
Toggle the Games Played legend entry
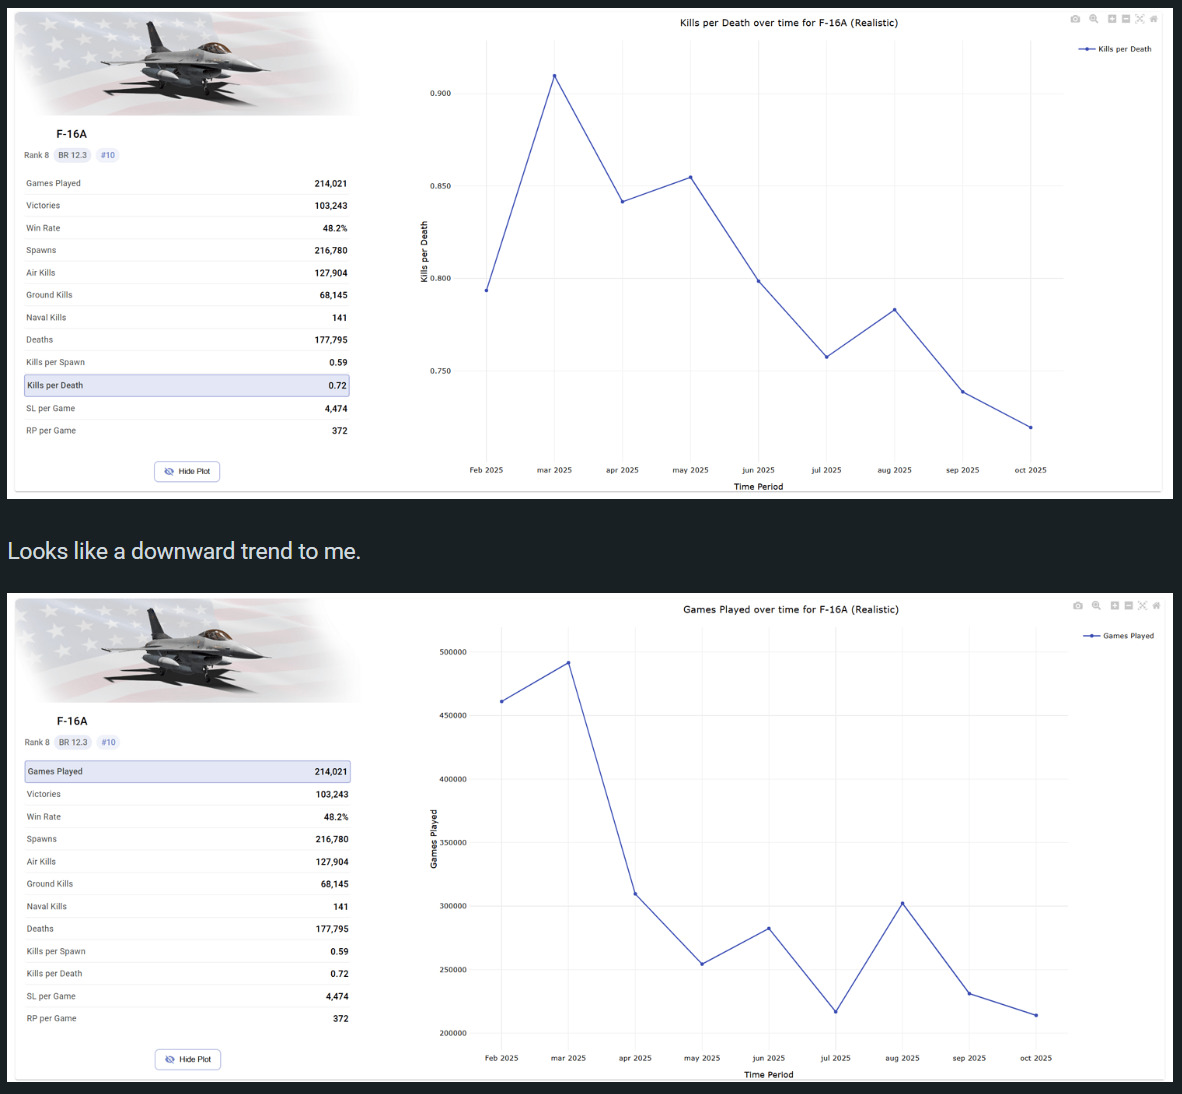tap(1119, 636)
